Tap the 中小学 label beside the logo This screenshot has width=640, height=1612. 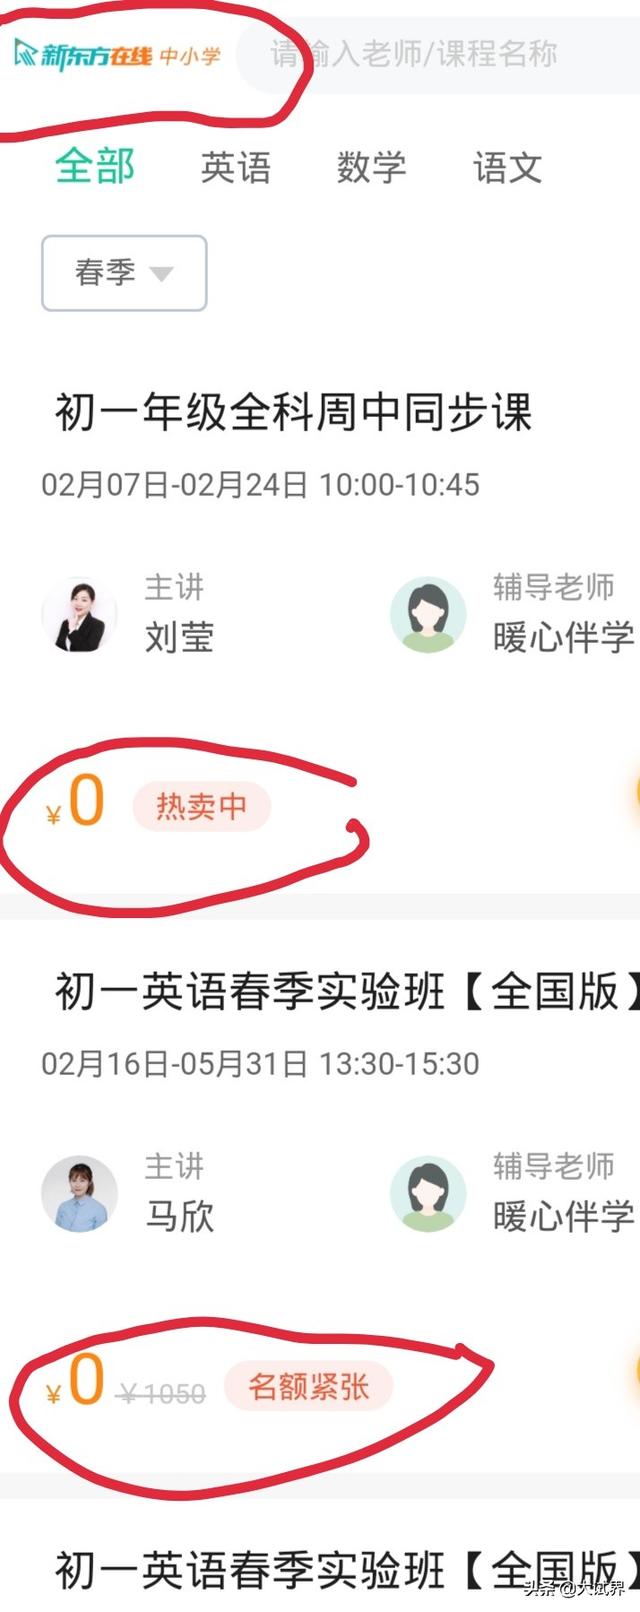[190, 56]
